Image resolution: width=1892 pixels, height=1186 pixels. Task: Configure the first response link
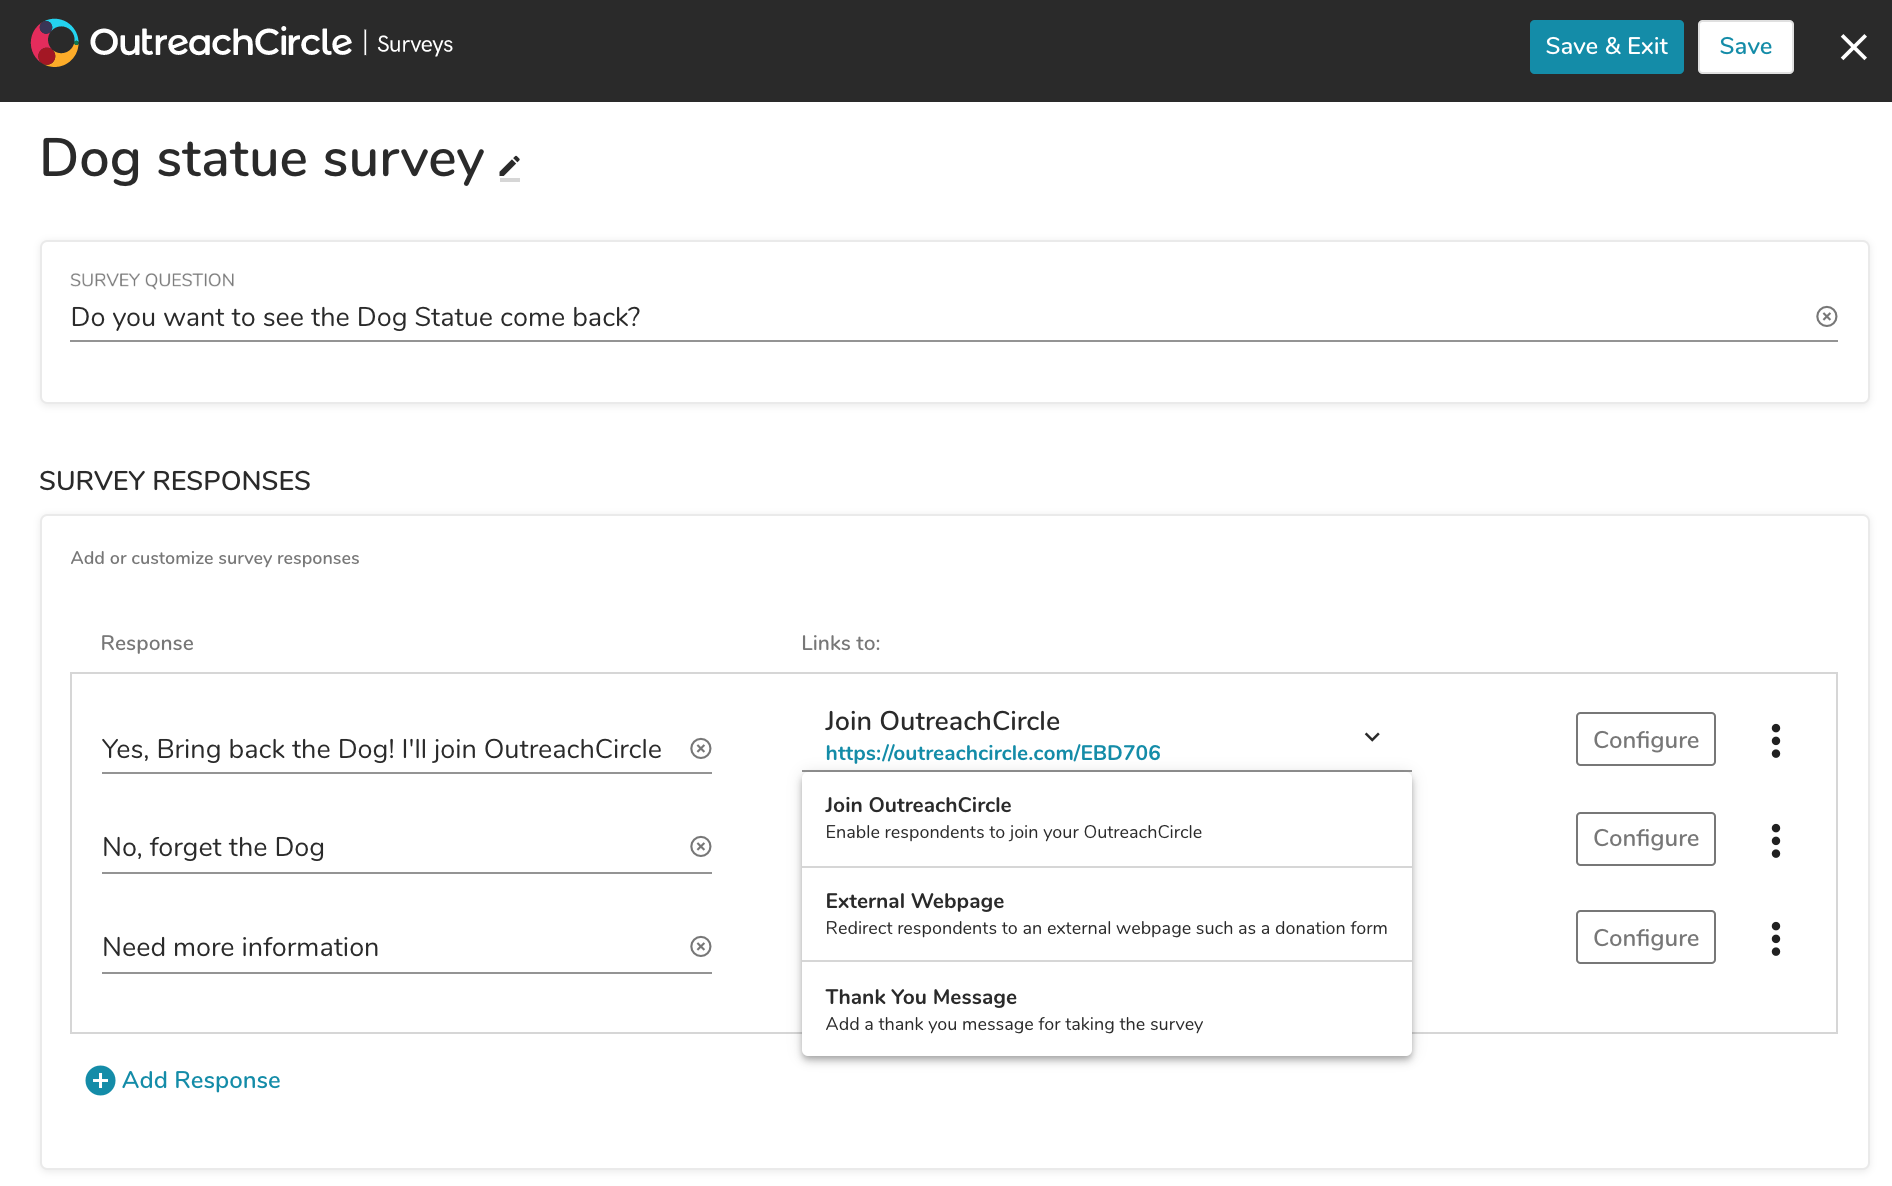pyautogui.click(x=1645, y=739)
